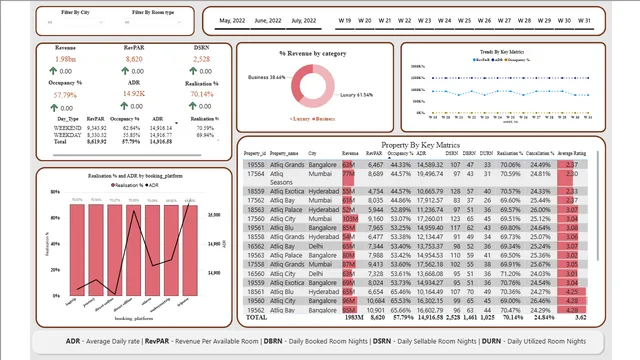Sort by City column header
This screenshot has height=360, width=640.
[312, 153]
